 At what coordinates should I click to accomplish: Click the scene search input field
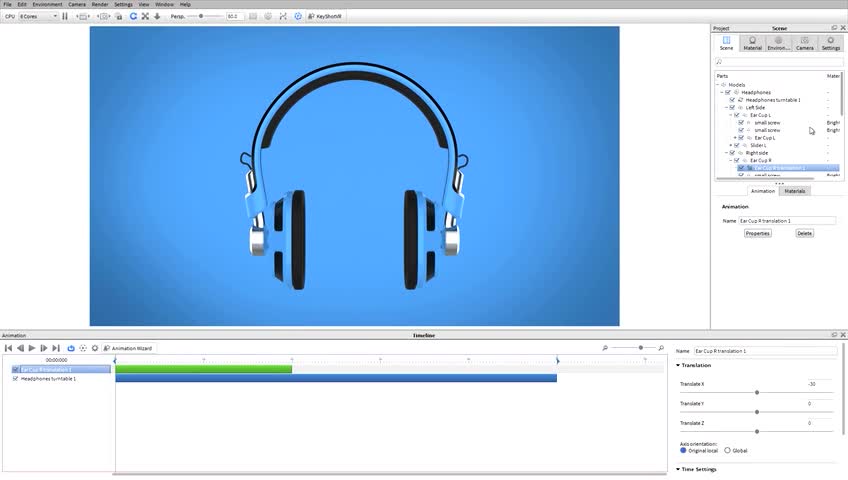tap(779, 62)
